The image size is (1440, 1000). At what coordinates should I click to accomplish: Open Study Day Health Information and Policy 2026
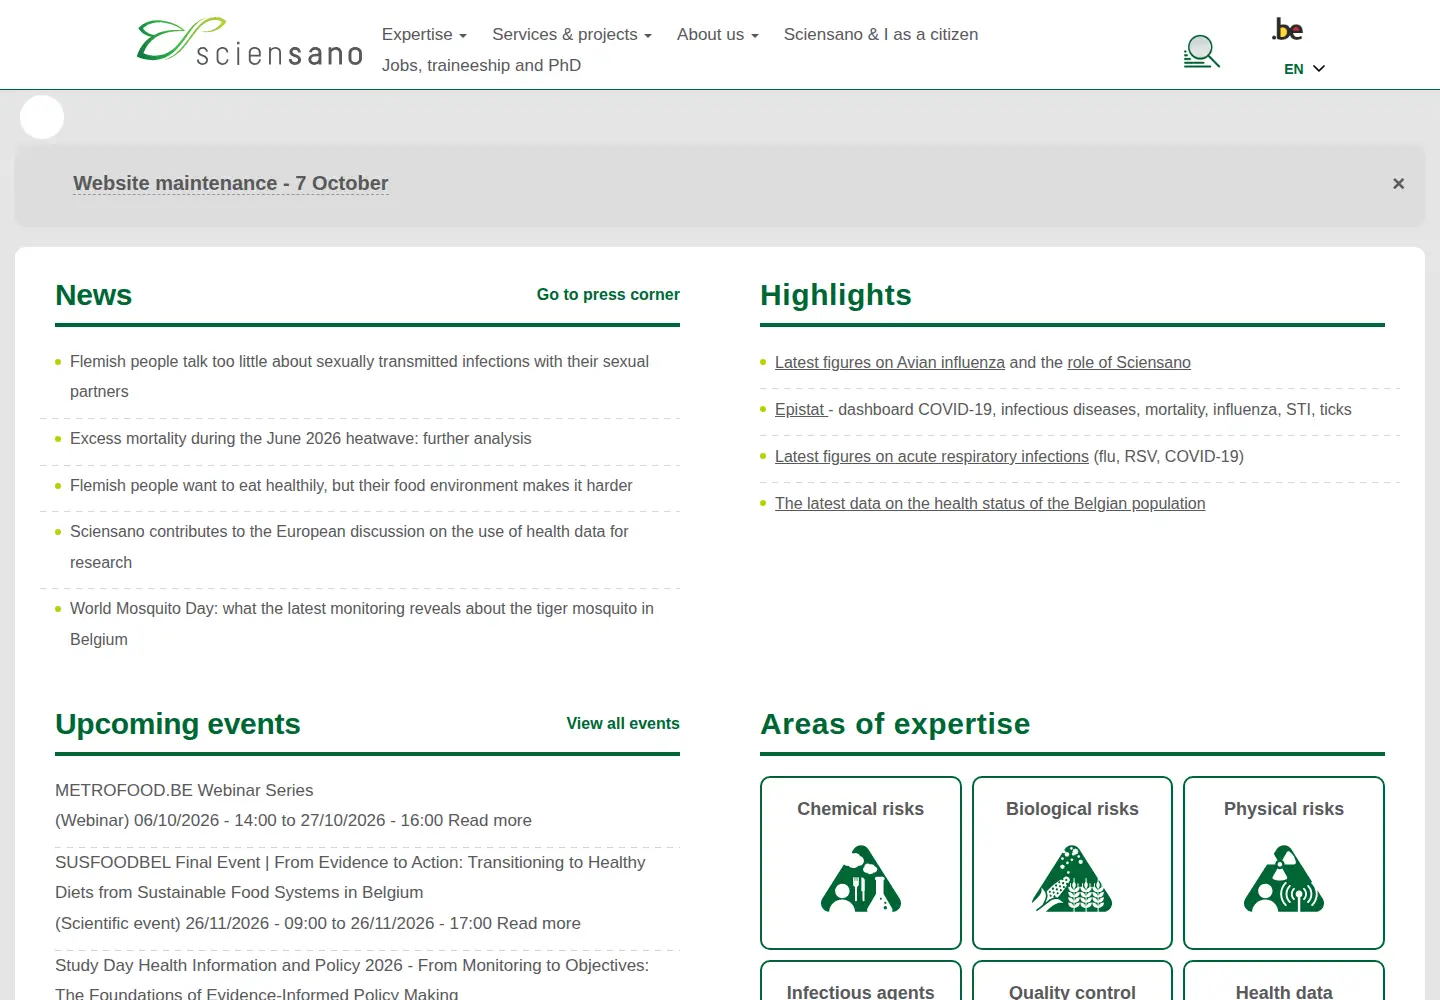point(352,980)
